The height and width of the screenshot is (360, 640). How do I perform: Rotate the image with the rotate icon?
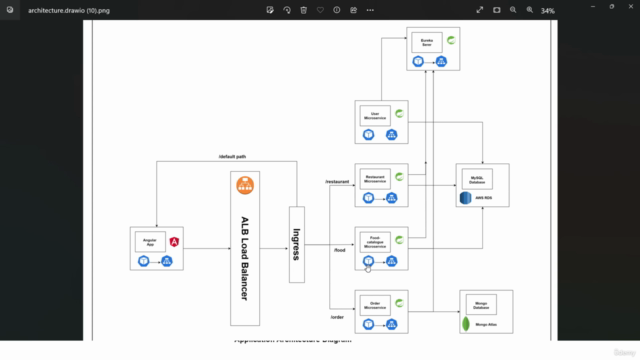pyautogui.click(x=287, y=10)
